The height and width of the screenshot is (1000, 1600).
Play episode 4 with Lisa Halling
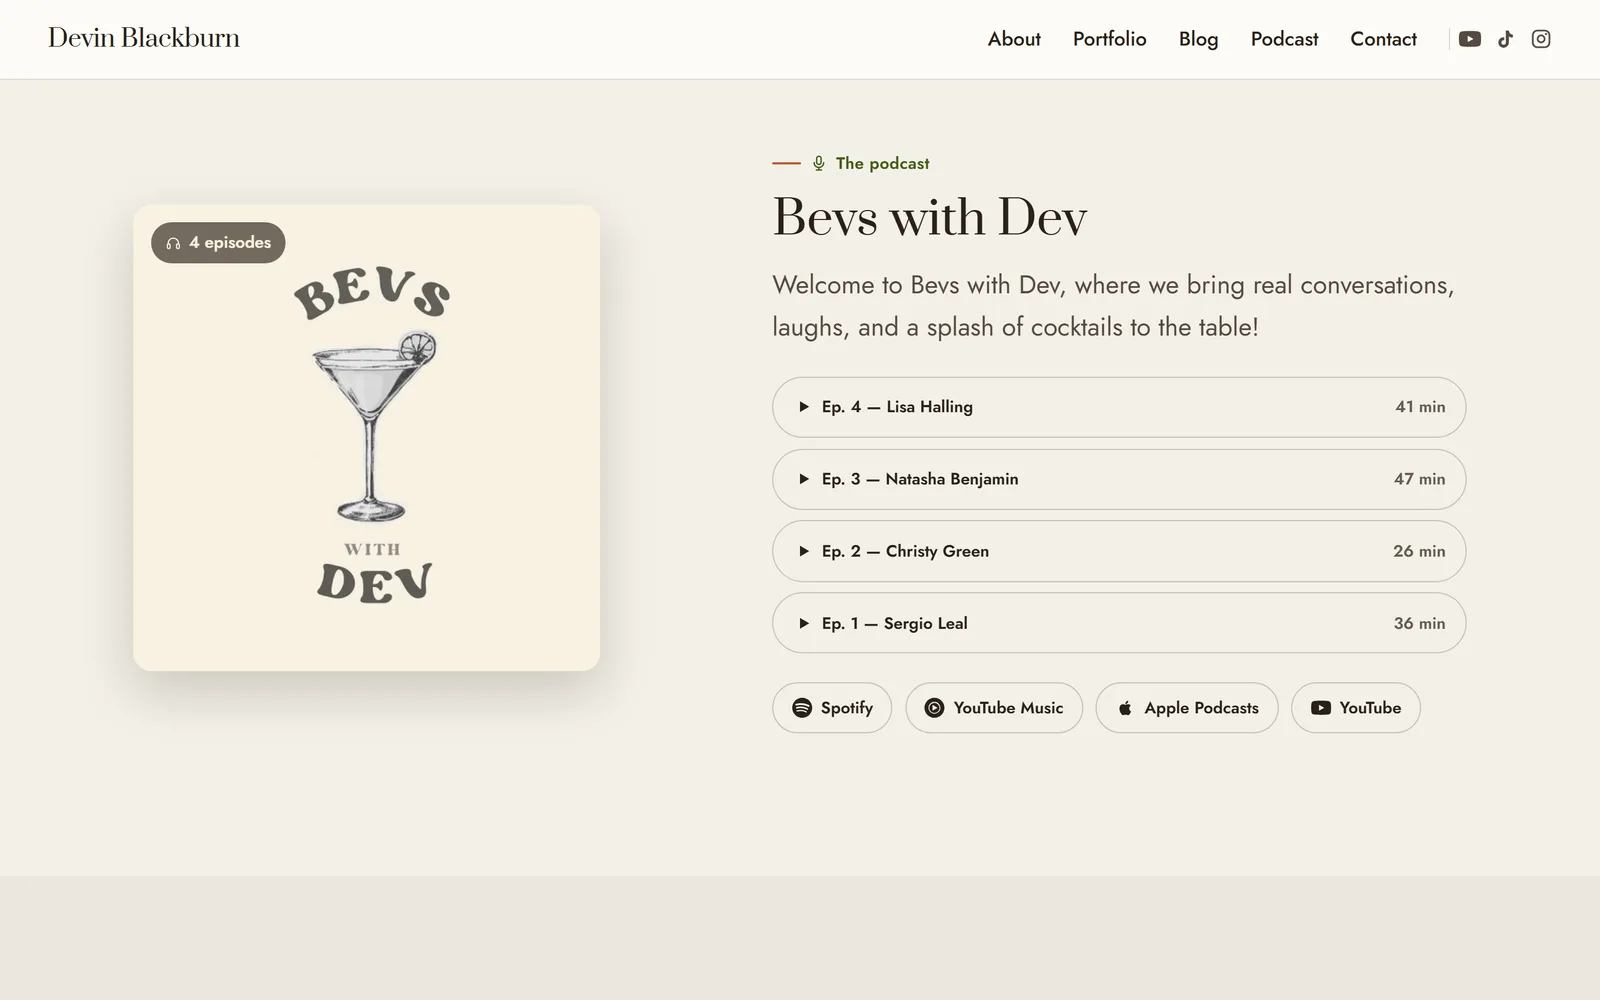[x=1119, y=407]
